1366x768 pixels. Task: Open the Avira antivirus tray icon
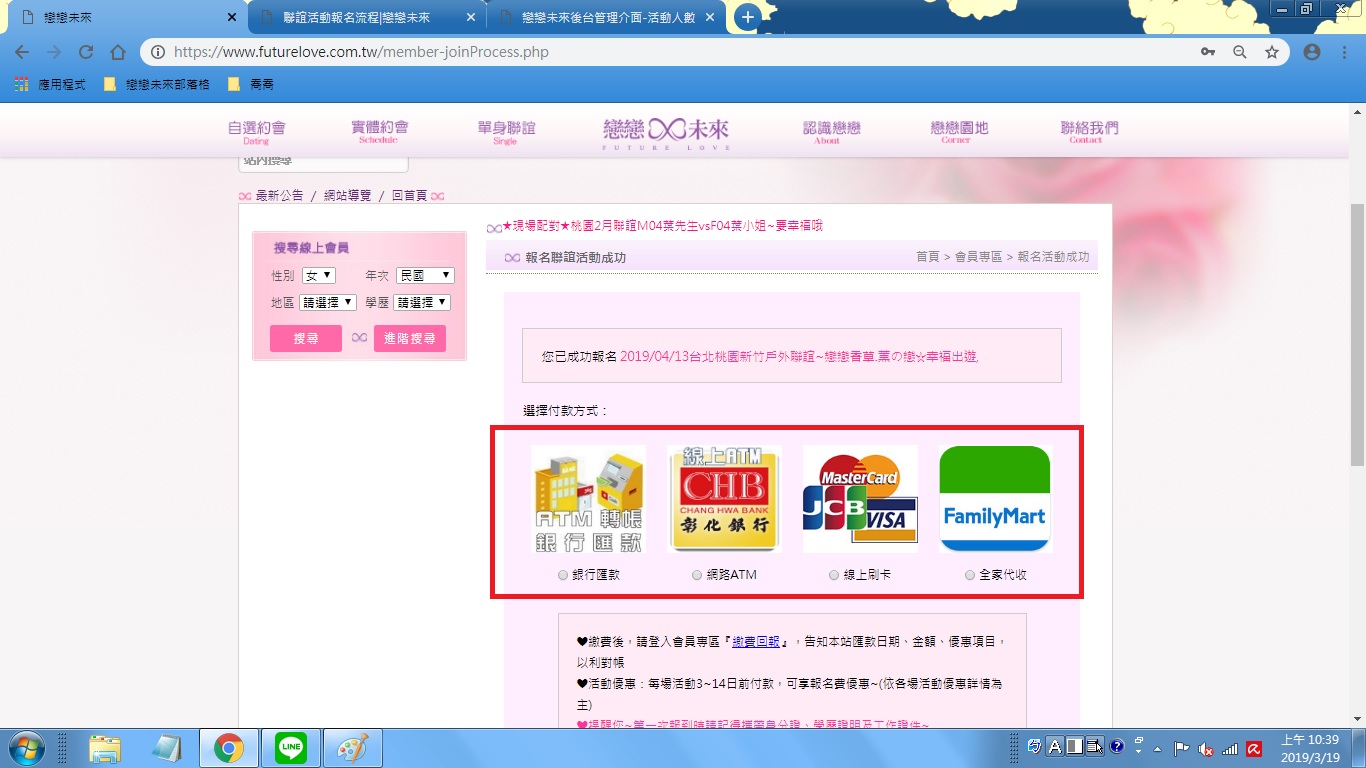pos(1254,748)
